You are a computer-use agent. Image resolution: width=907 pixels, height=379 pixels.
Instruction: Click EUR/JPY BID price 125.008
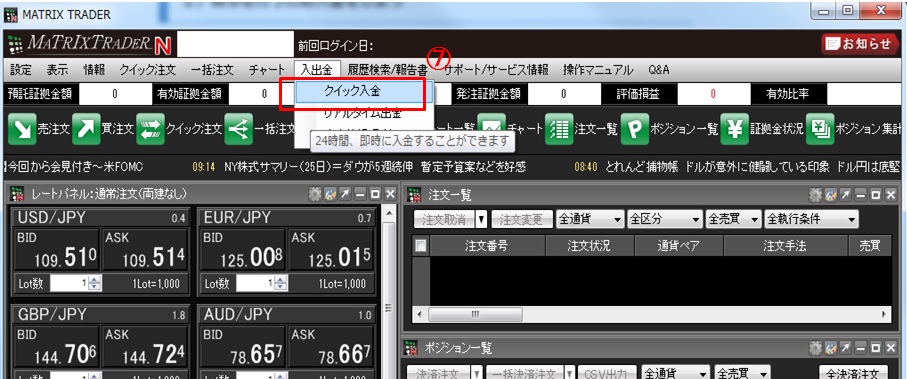pos(242,250)
